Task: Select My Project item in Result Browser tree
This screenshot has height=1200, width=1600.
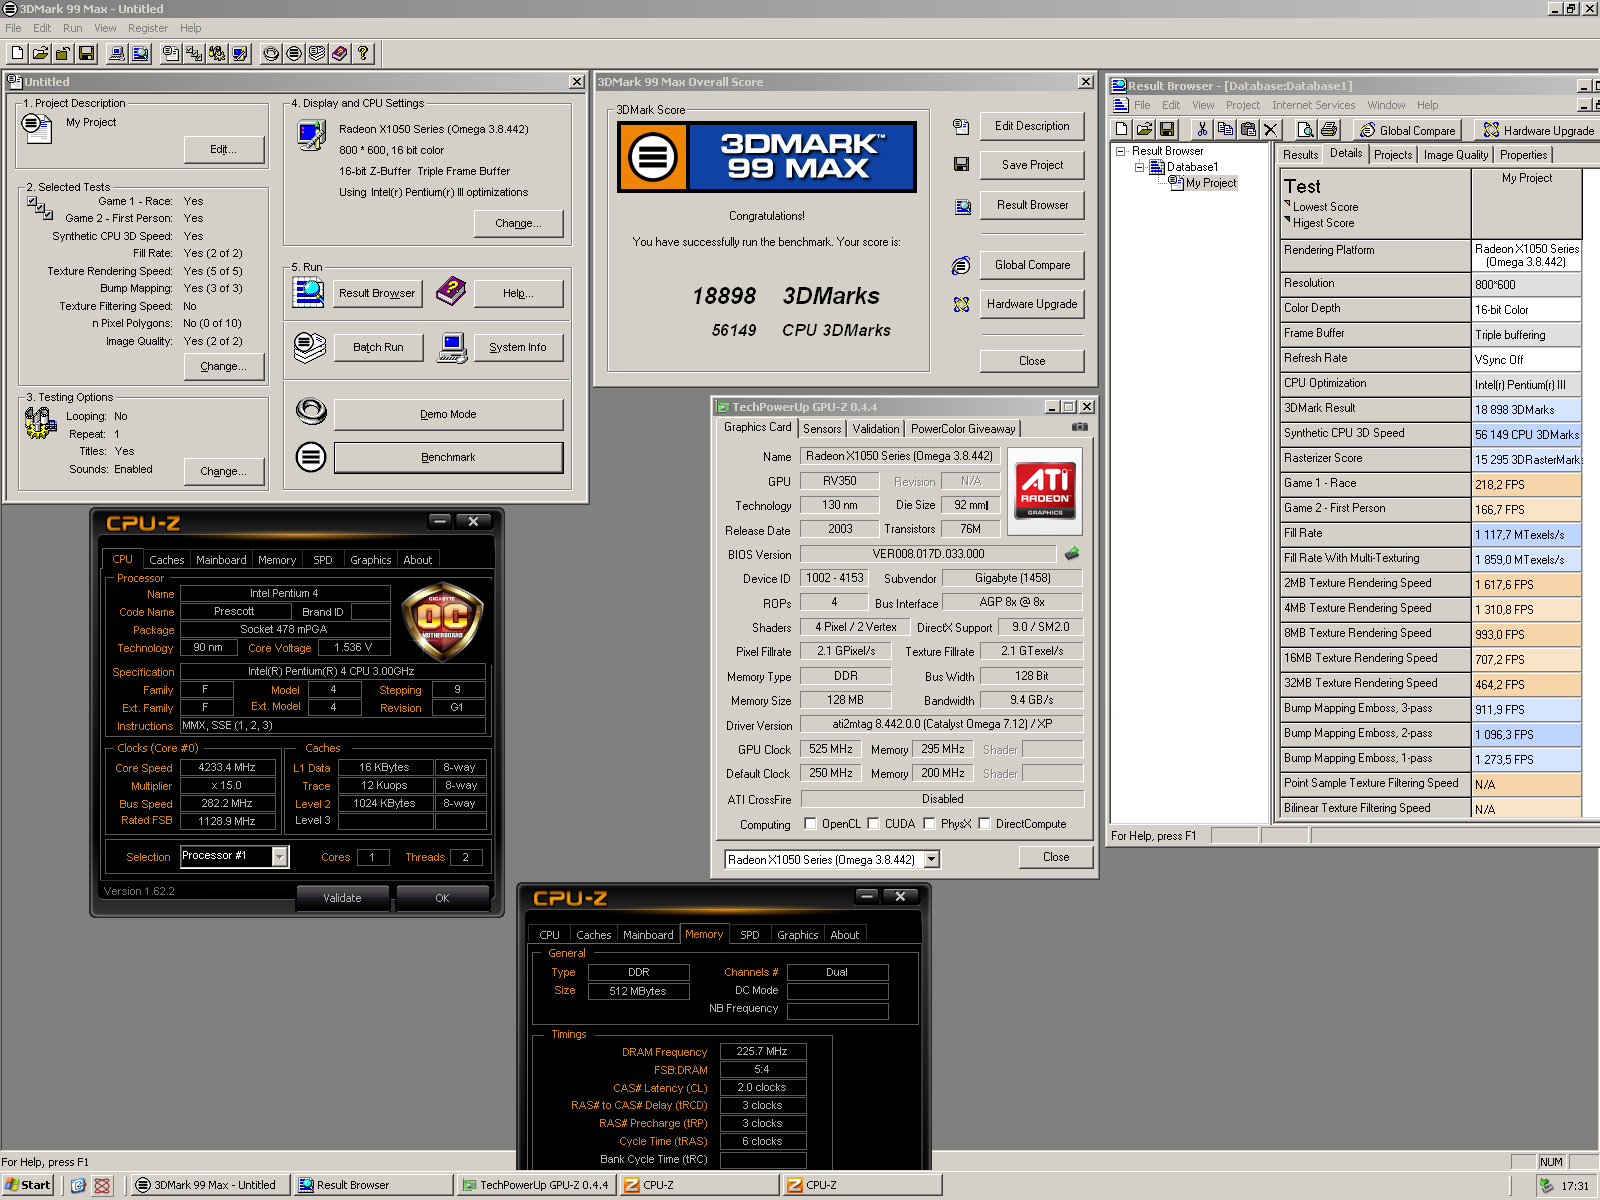Action: click(x=1210, y=183)
